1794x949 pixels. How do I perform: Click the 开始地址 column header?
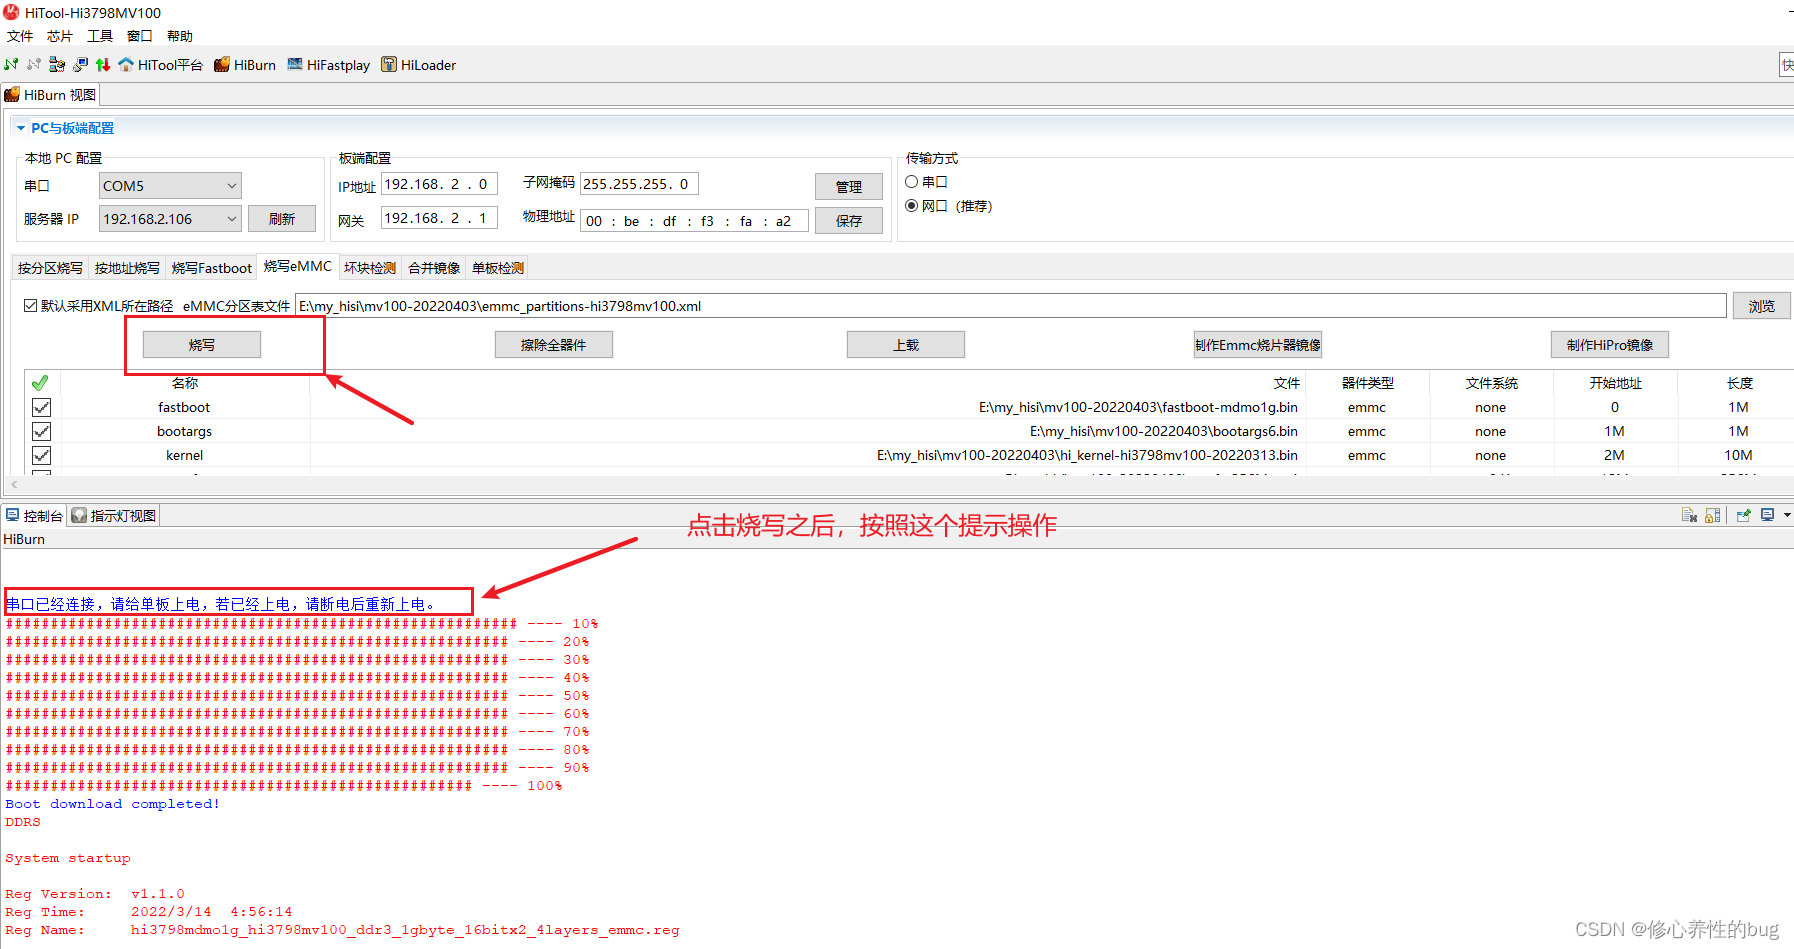tap(1616, 383)
